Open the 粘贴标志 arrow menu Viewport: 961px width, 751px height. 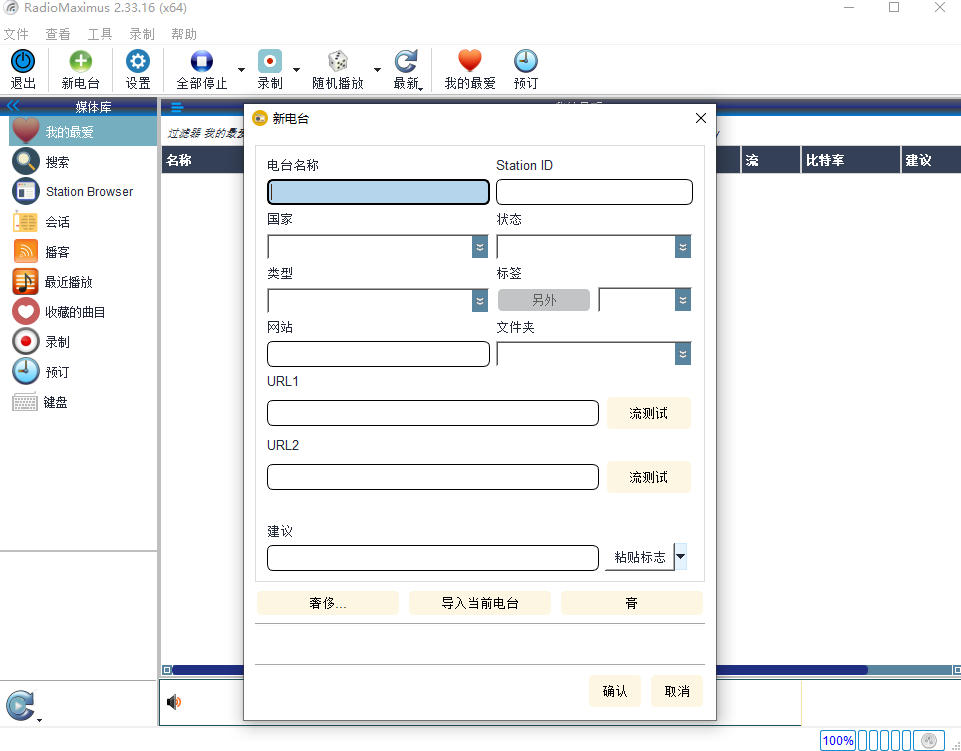tap(680, 557)
